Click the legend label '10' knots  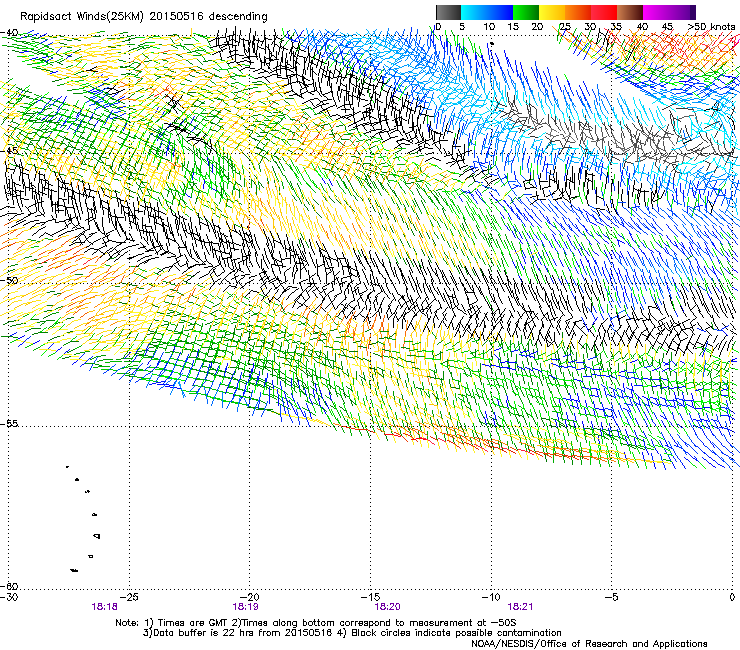pos(489,26)
